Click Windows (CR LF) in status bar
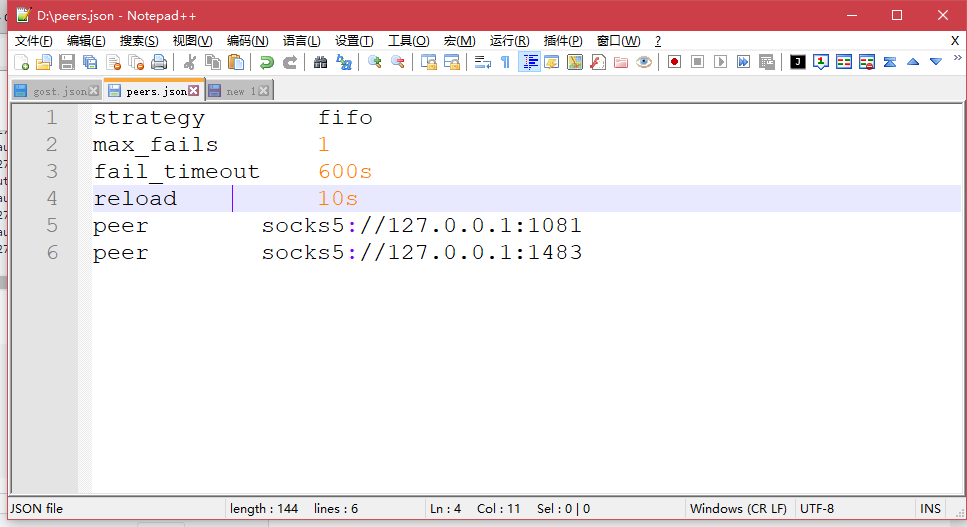Screen dimensions: 967x527 click(x=738, y=509)
